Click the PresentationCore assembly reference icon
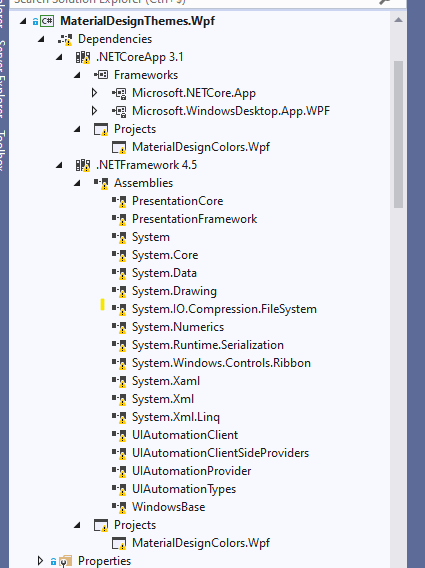The width and height of the screenshot is (425, 568). pyautogui.click(x=119, y=201)
